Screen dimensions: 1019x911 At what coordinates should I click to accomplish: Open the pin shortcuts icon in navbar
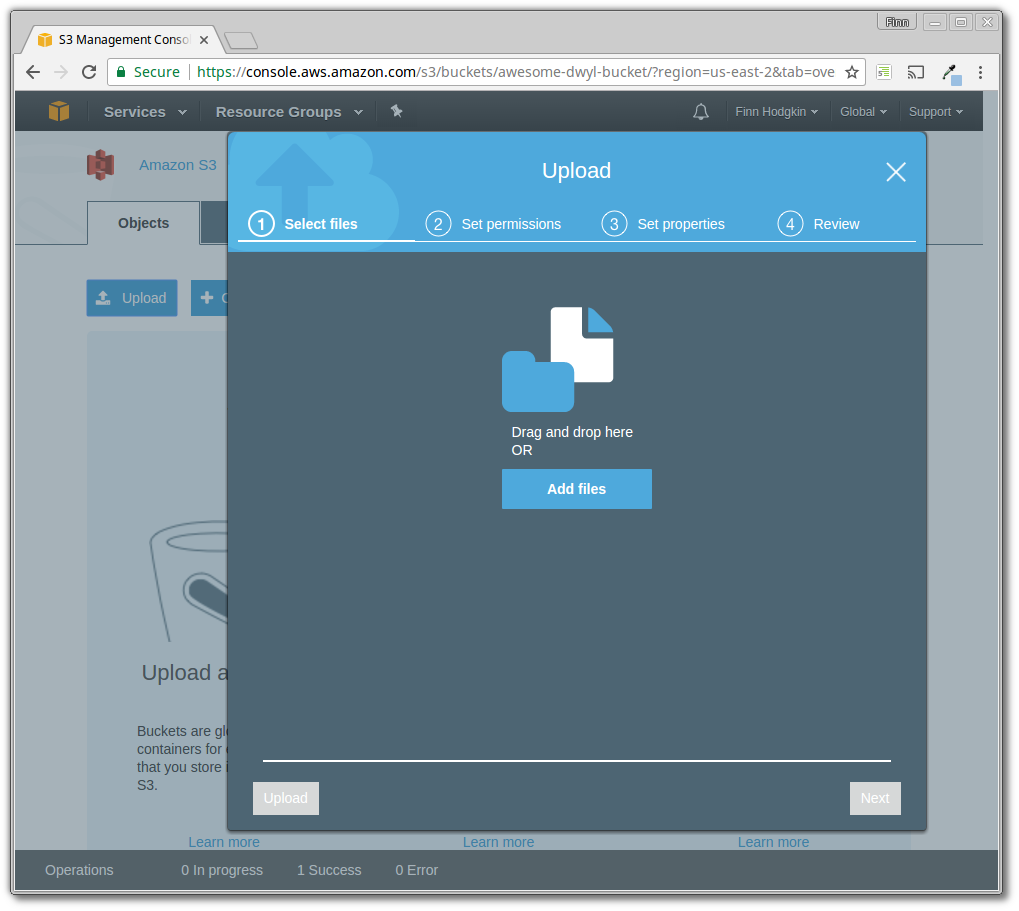pos(396,111)
